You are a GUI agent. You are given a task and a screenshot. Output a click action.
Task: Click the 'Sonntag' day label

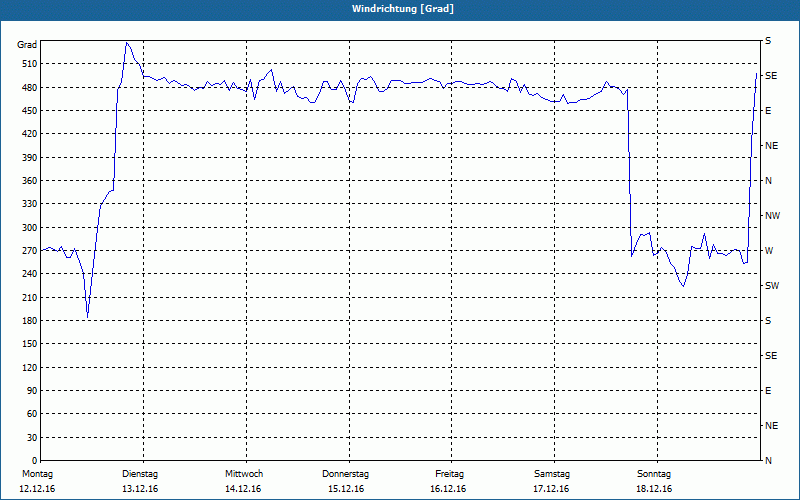654,474
